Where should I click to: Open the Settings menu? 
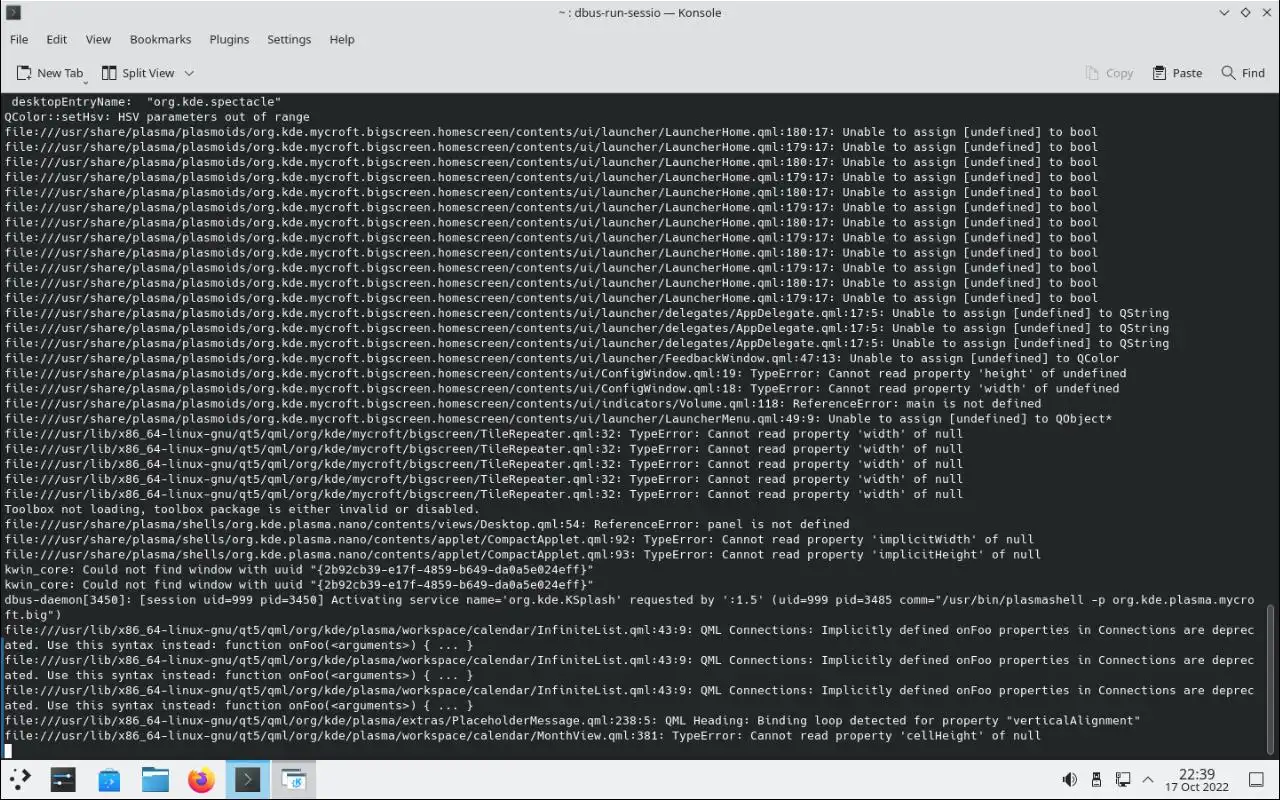(289, 39)
